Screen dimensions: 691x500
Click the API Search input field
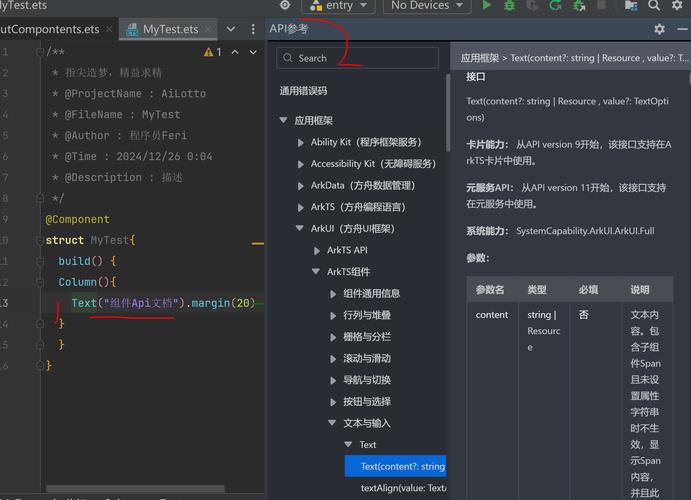pyautogui.click(x=357, y=58)
